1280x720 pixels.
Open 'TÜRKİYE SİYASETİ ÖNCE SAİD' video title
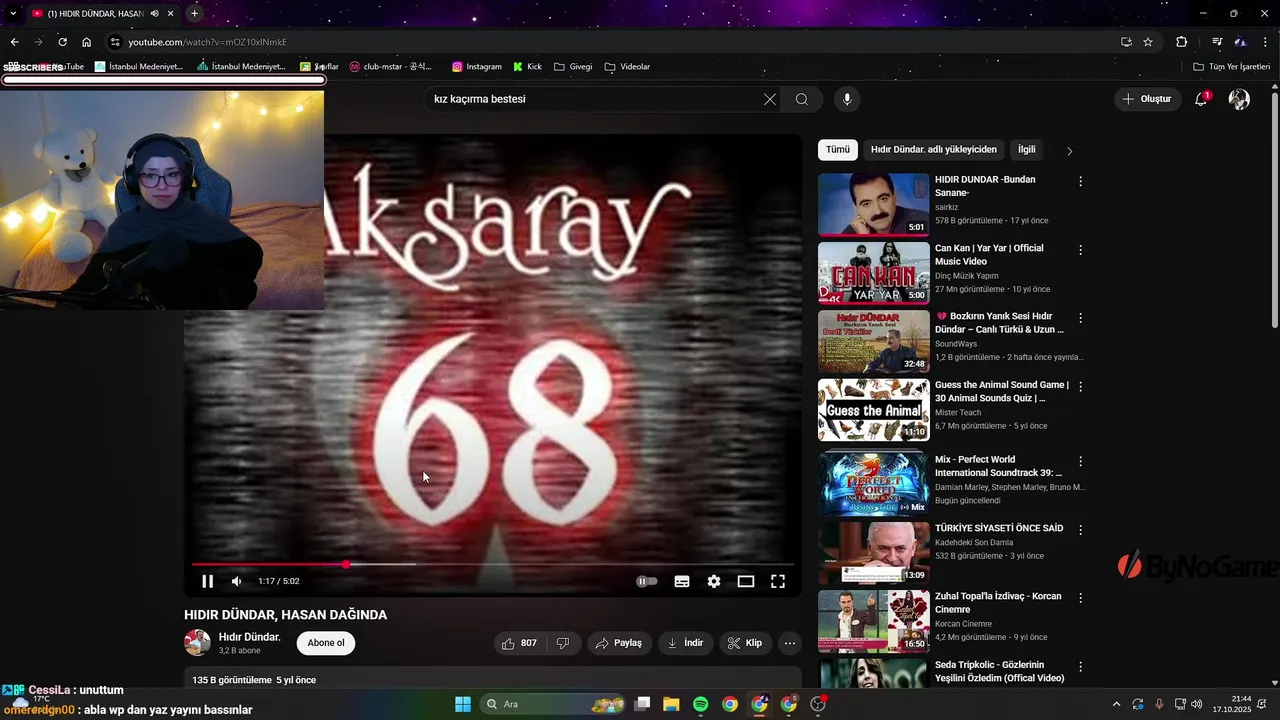click(x=999, y=528)
